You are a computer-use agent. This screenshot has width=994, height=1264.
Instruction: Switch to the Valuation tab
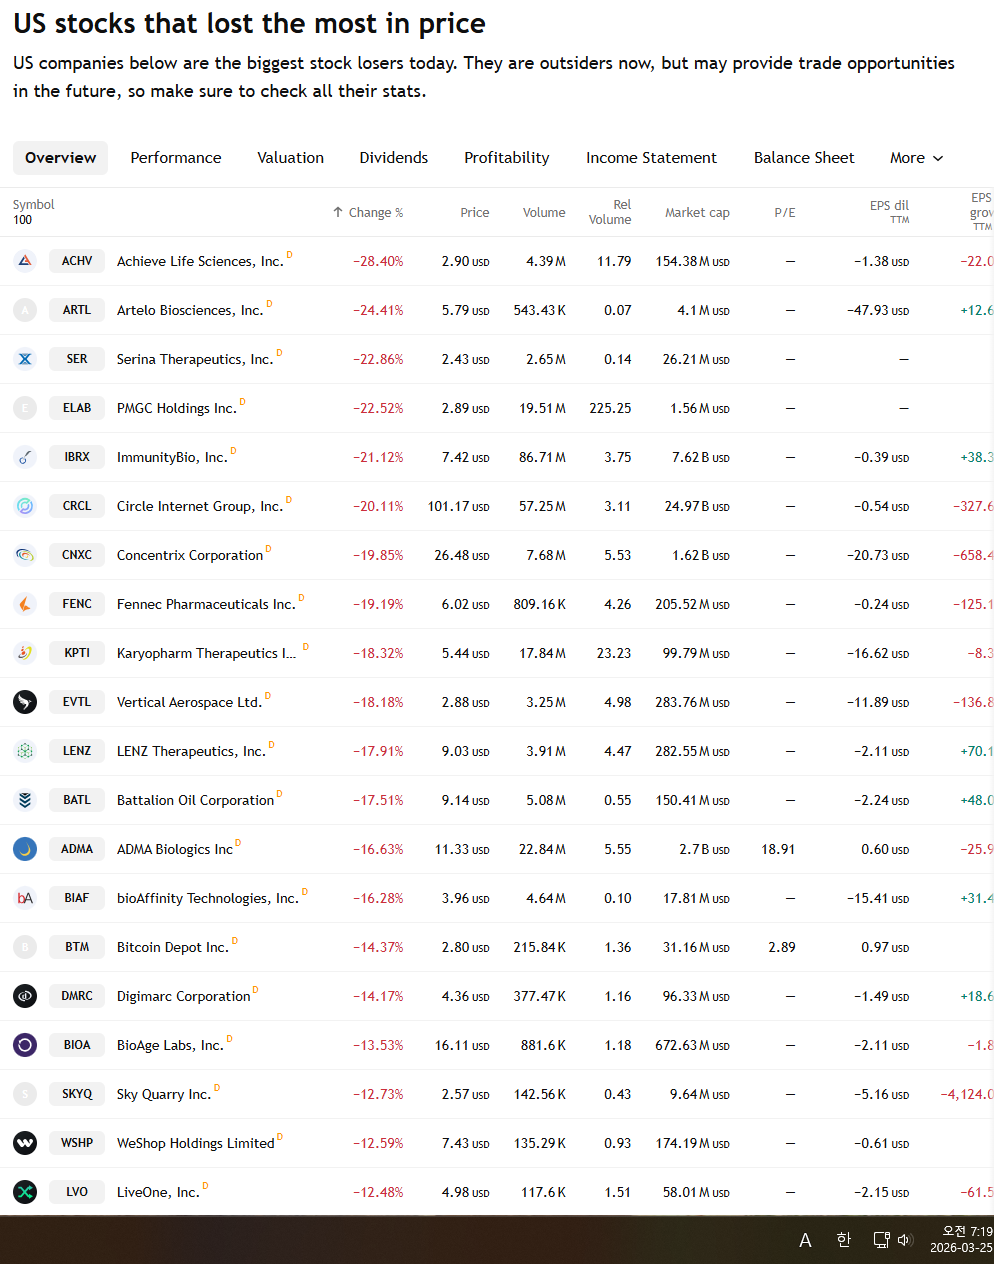[291, 158]
